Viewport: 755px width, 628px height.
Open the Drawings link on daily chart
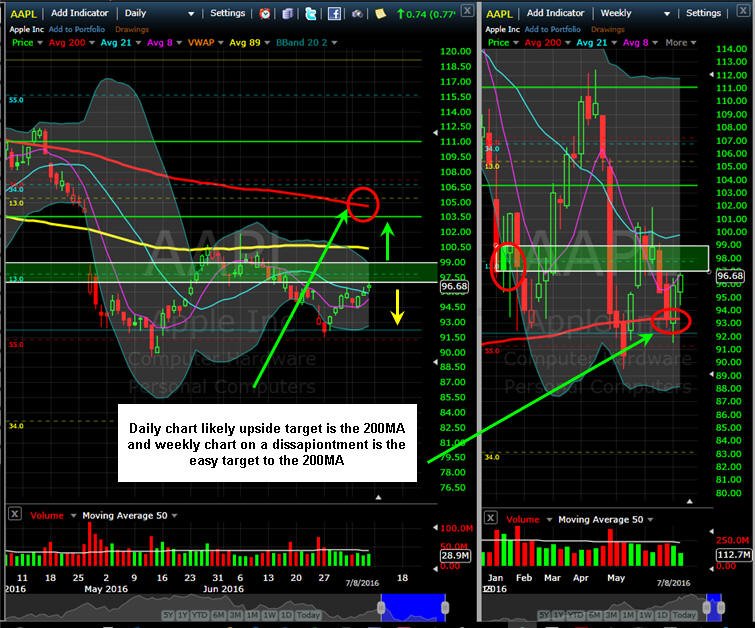tap(132, 29)
